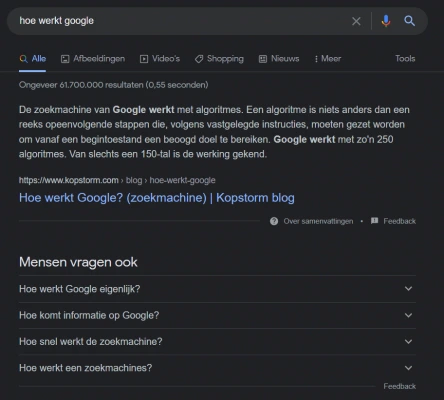Switch to the Afbeeldingen tab
Screen dimensions: 444x400
(x=93, y=59)
